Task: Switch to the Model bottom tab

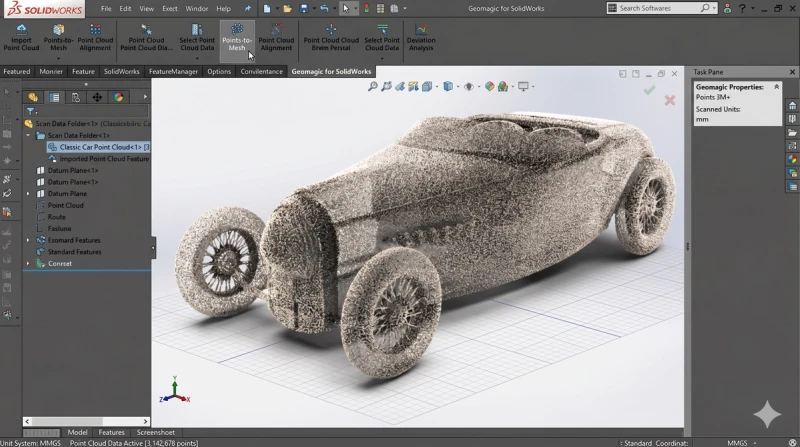Action: click(x=78, y=432)
